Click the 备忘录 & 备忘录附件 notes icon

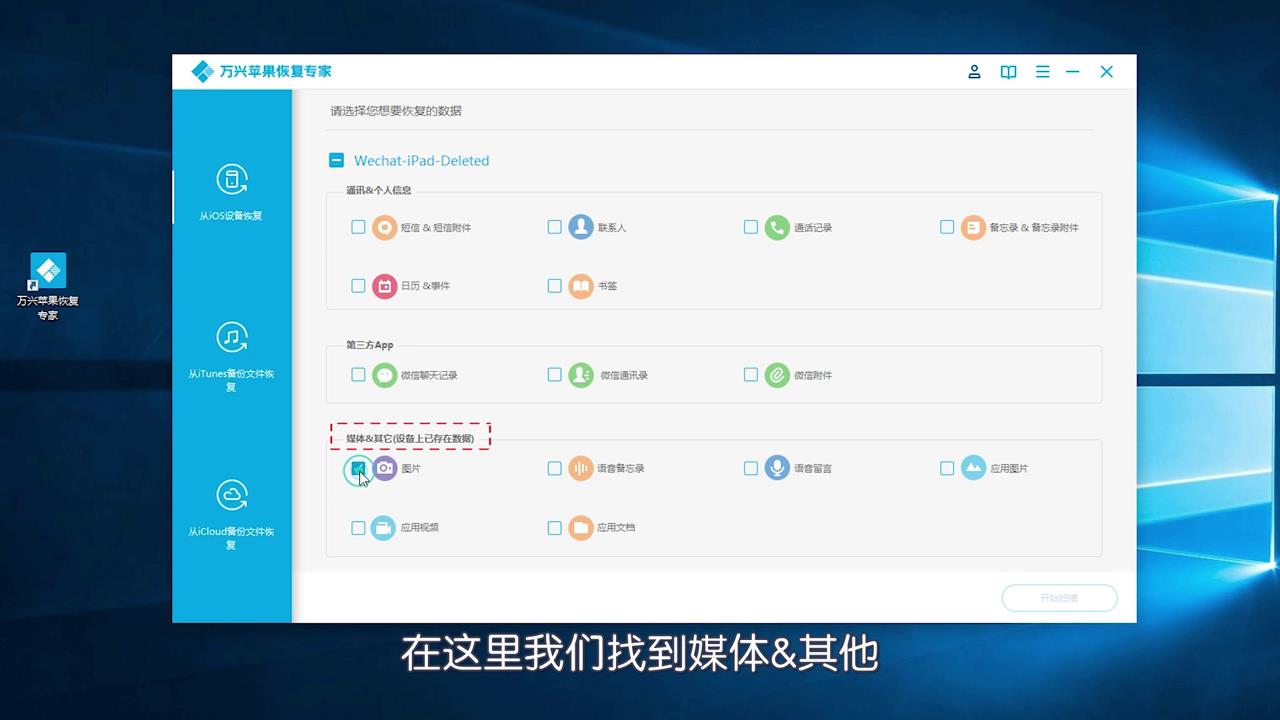coord(972,227)
